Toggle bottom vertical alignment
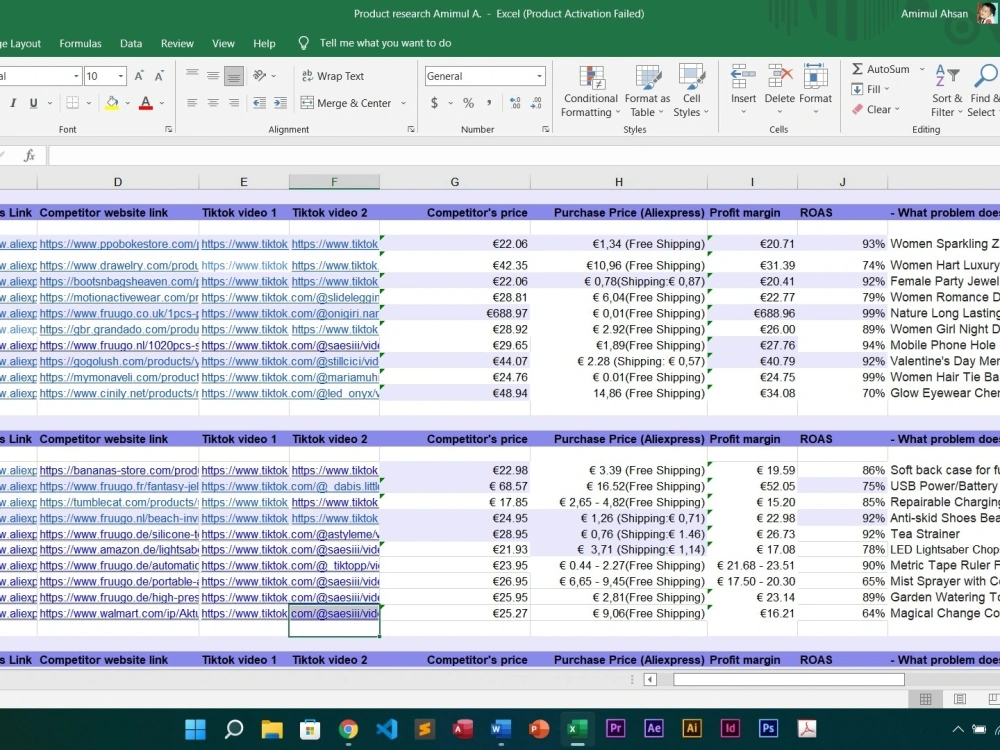 pyautogui.click(x=234, y=76)
